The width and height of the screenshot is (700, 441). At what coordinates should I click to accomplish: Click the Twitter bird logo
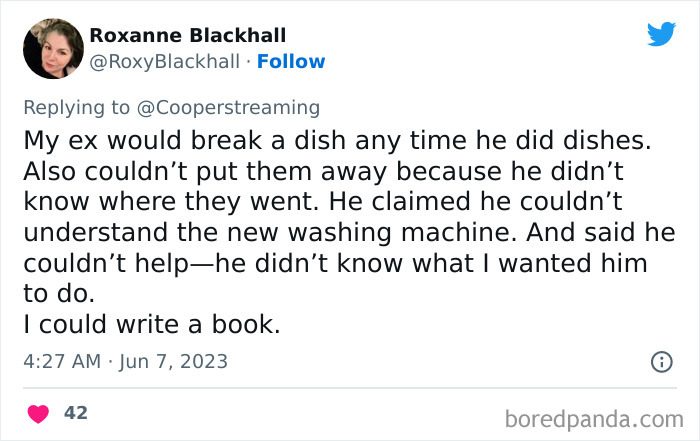click(661, 34)
